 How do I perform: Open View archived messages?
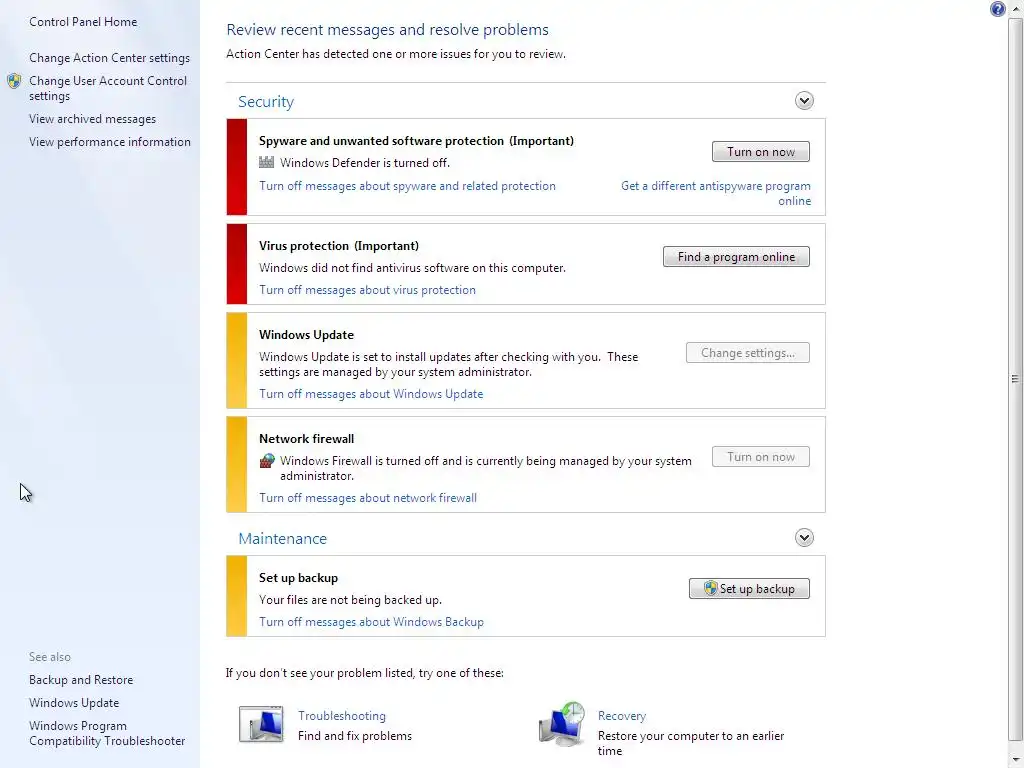click(x=92, y=119)
